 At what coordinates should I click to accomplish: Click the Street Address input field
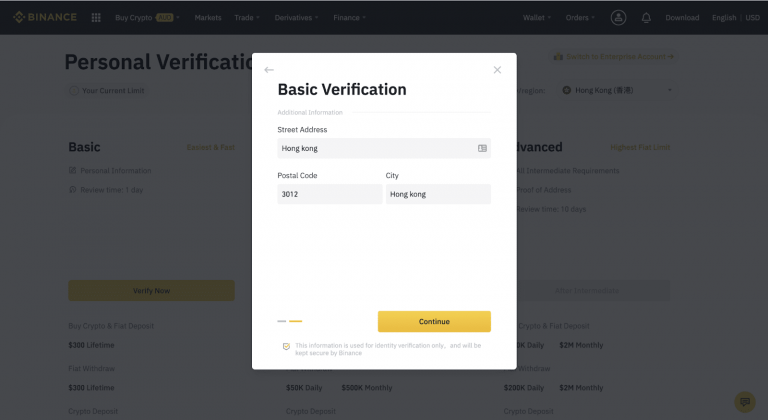click(x=375, y=148)
